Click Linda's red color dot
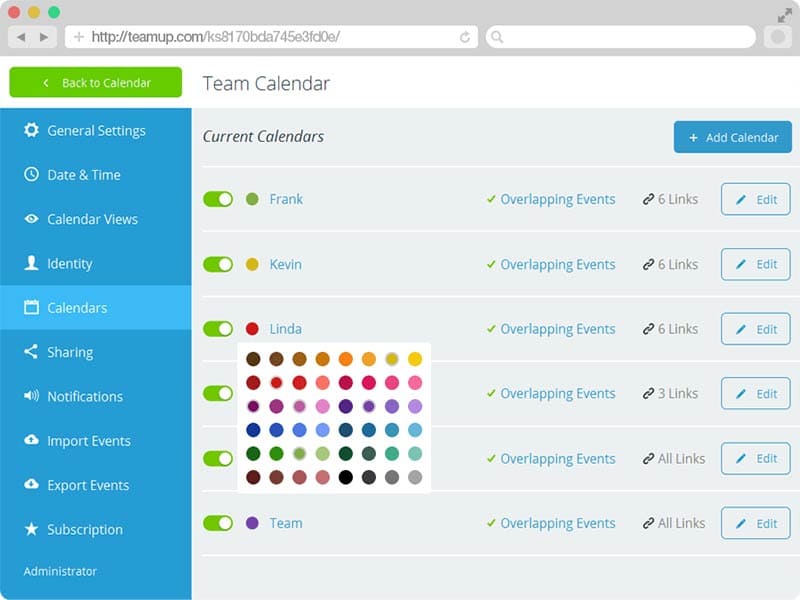The image size is (800, 600). (252, 329)
